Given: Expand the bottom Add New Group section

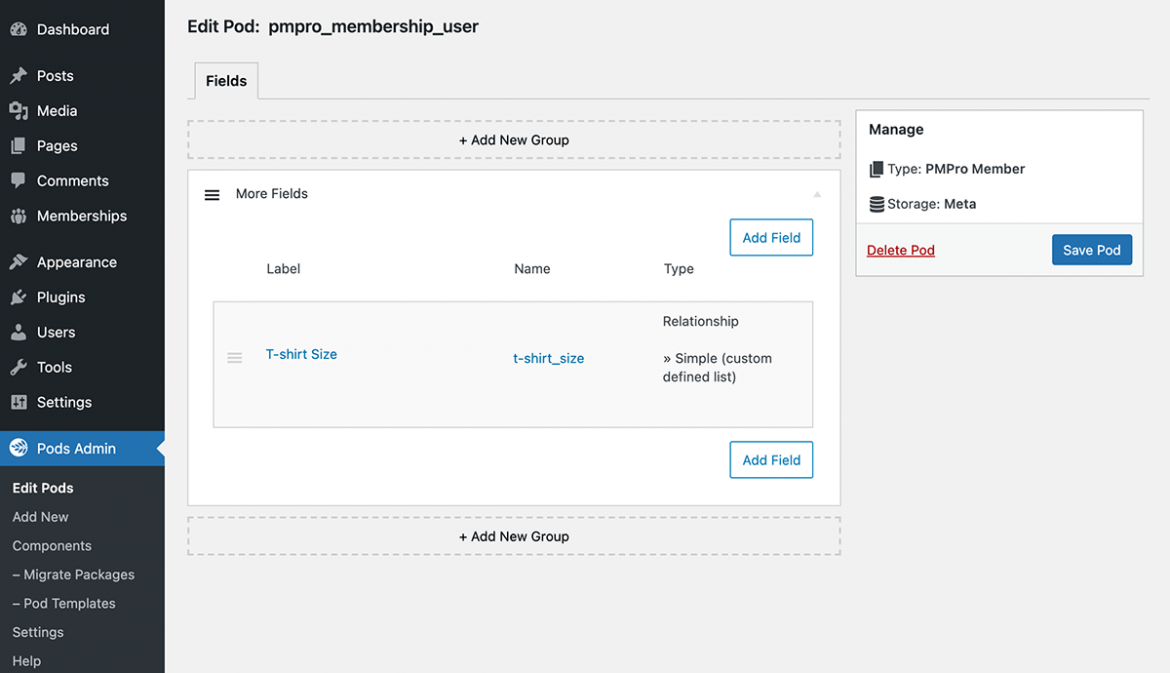Looking at the screenshot, I should point(514,536).
